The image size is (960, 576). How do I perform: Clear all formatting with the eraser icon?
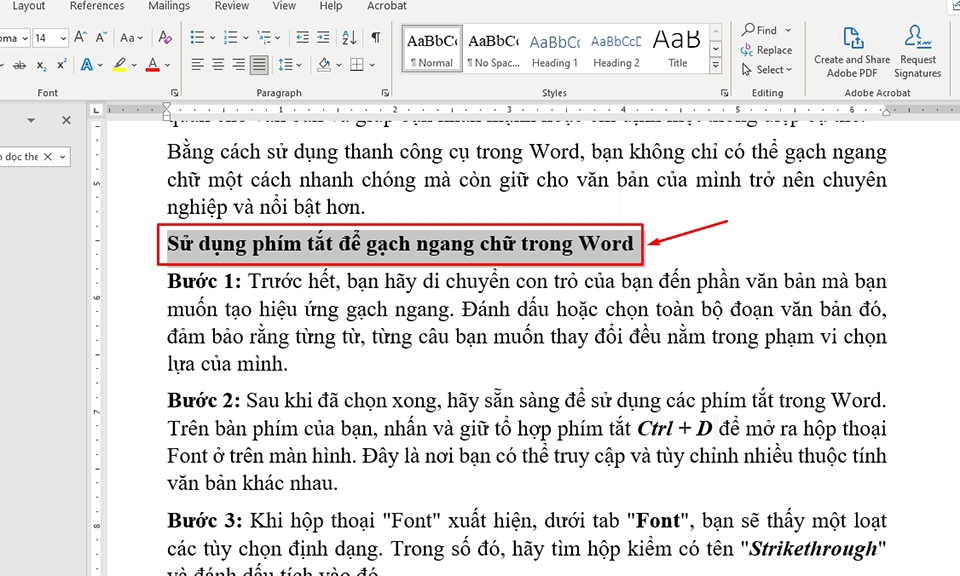tap(165, 37)
